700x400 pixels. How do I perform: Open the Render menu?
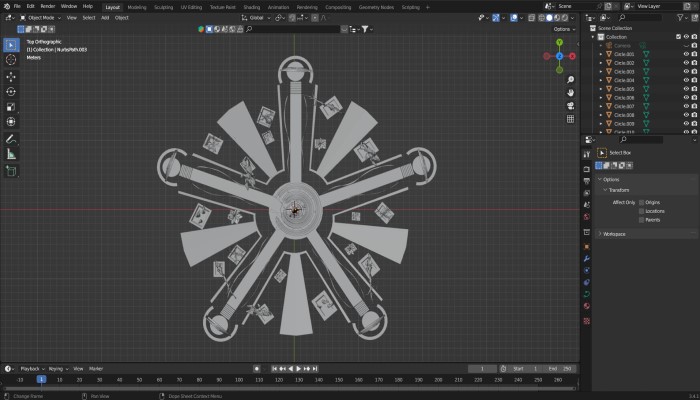click(47, 6)
